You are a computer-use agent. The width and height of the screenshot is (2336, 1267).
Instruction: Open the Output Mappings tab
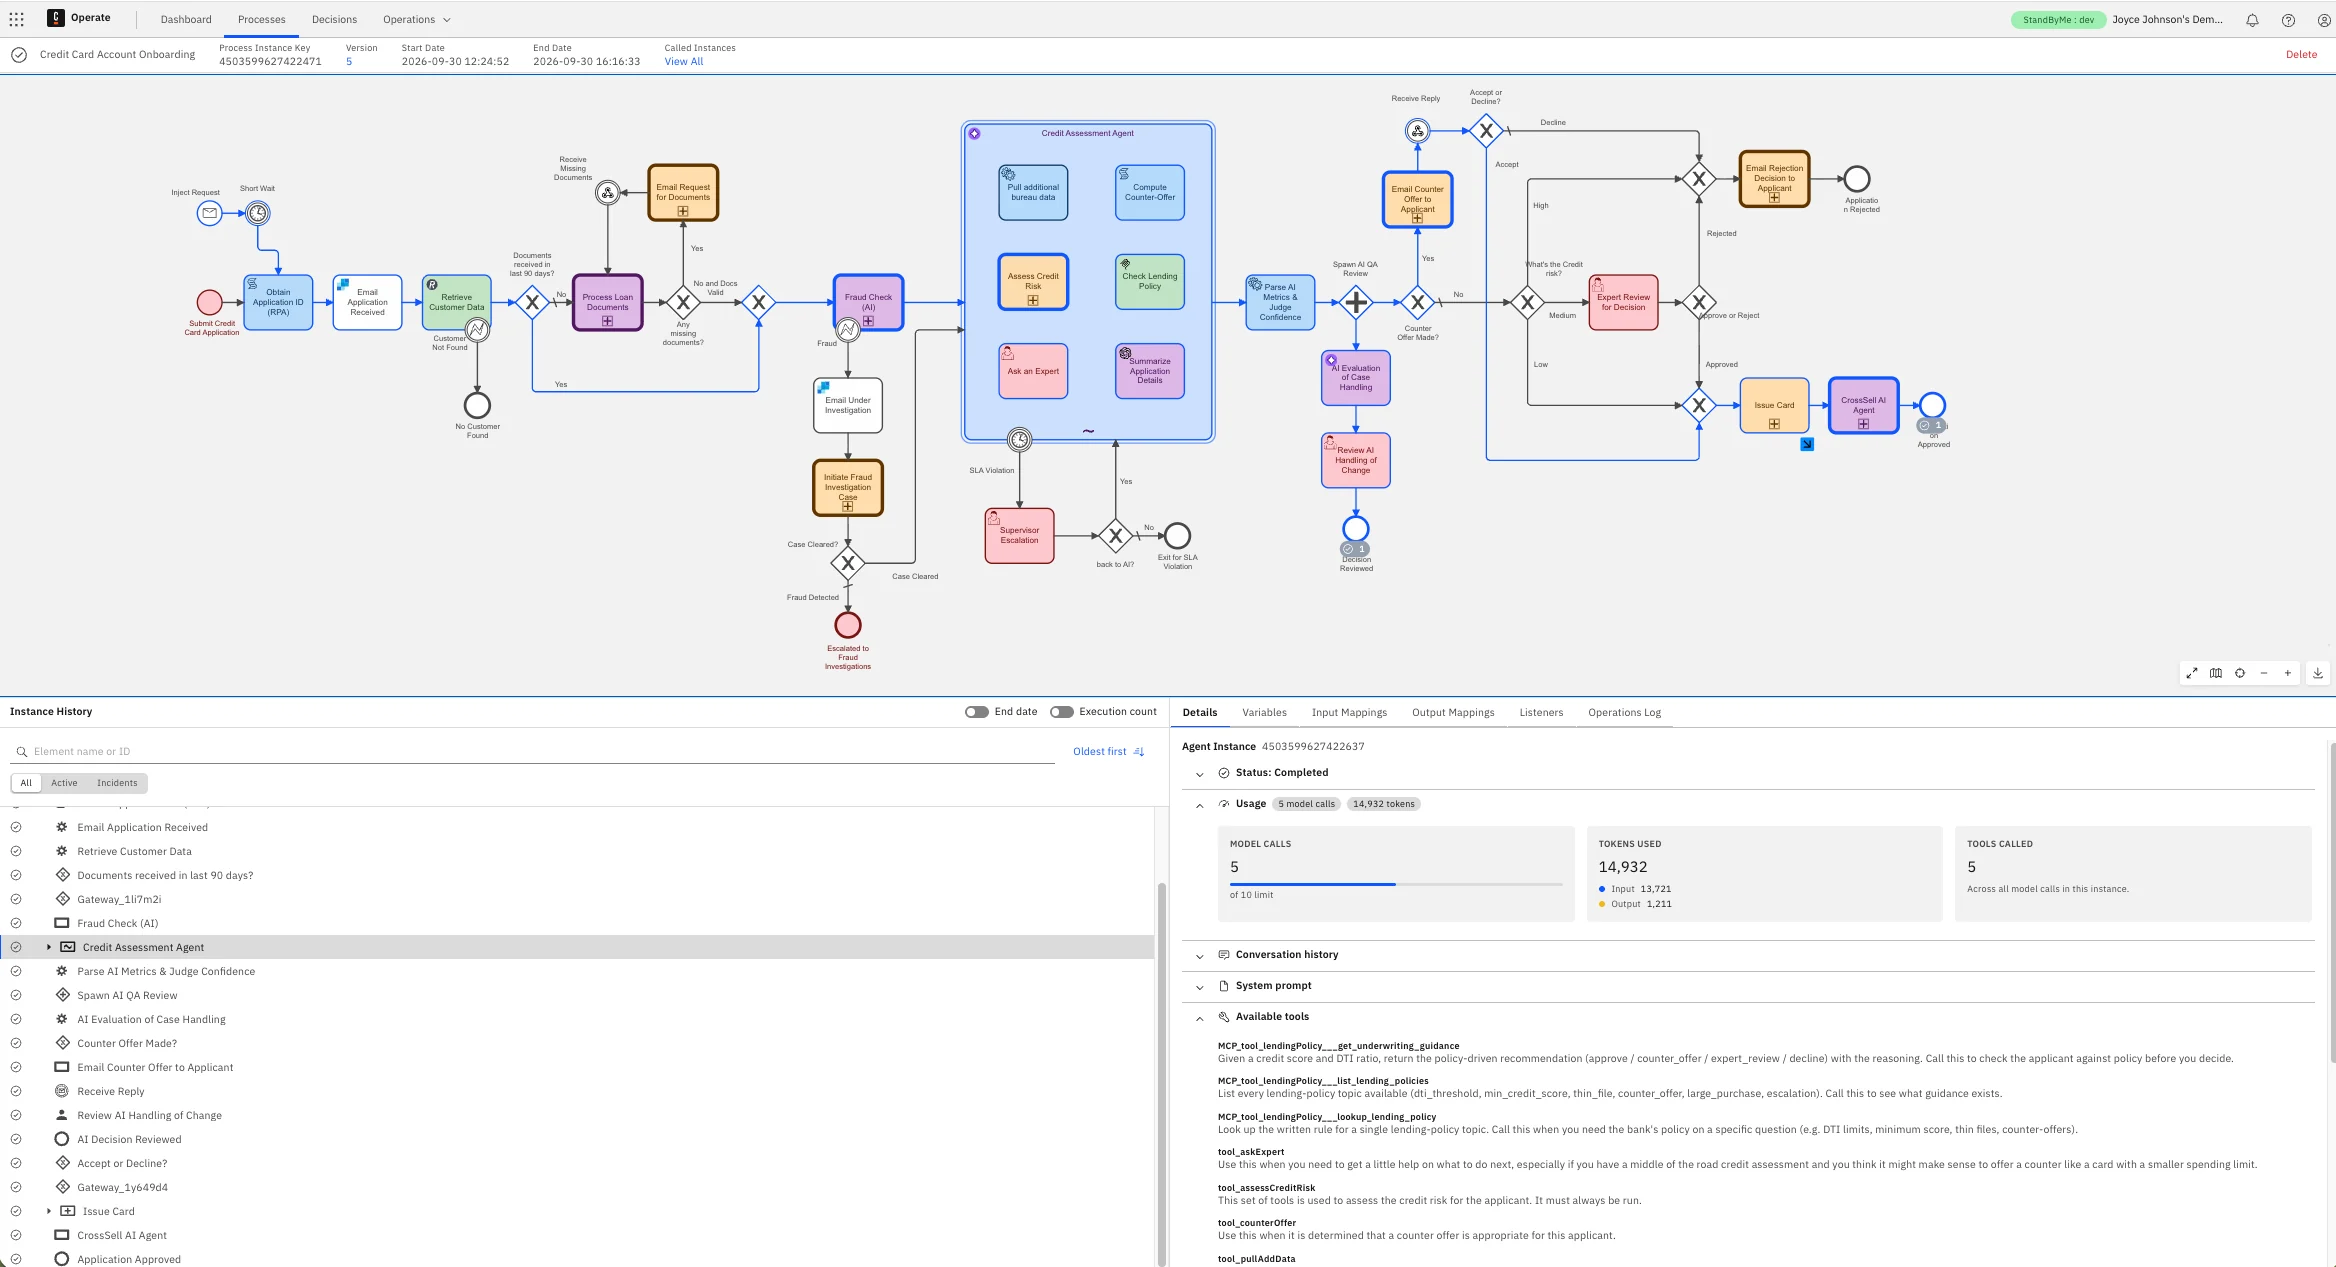point(1453,712)
